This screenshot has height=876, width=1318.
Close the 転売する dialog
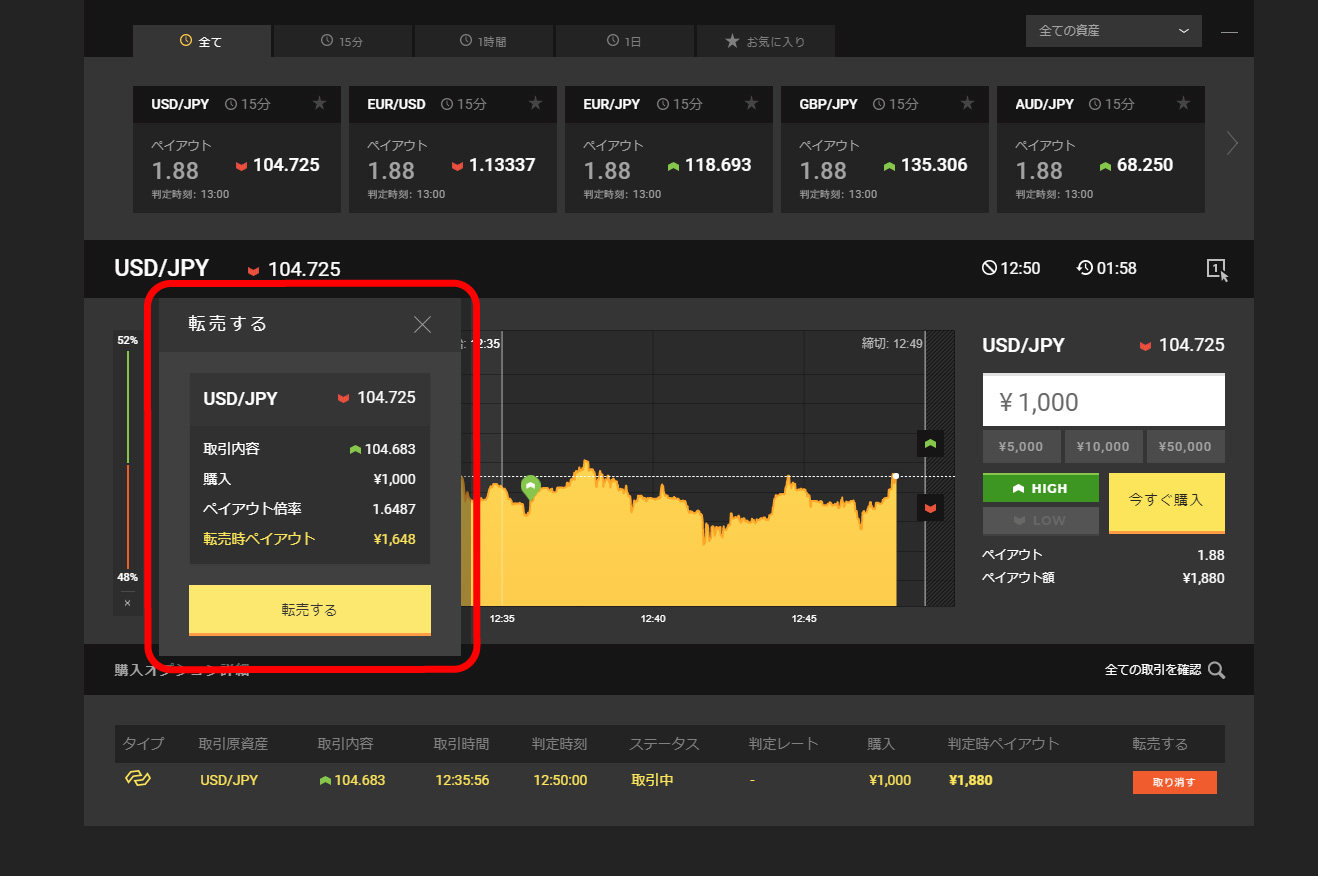click(x=422, y=324)
